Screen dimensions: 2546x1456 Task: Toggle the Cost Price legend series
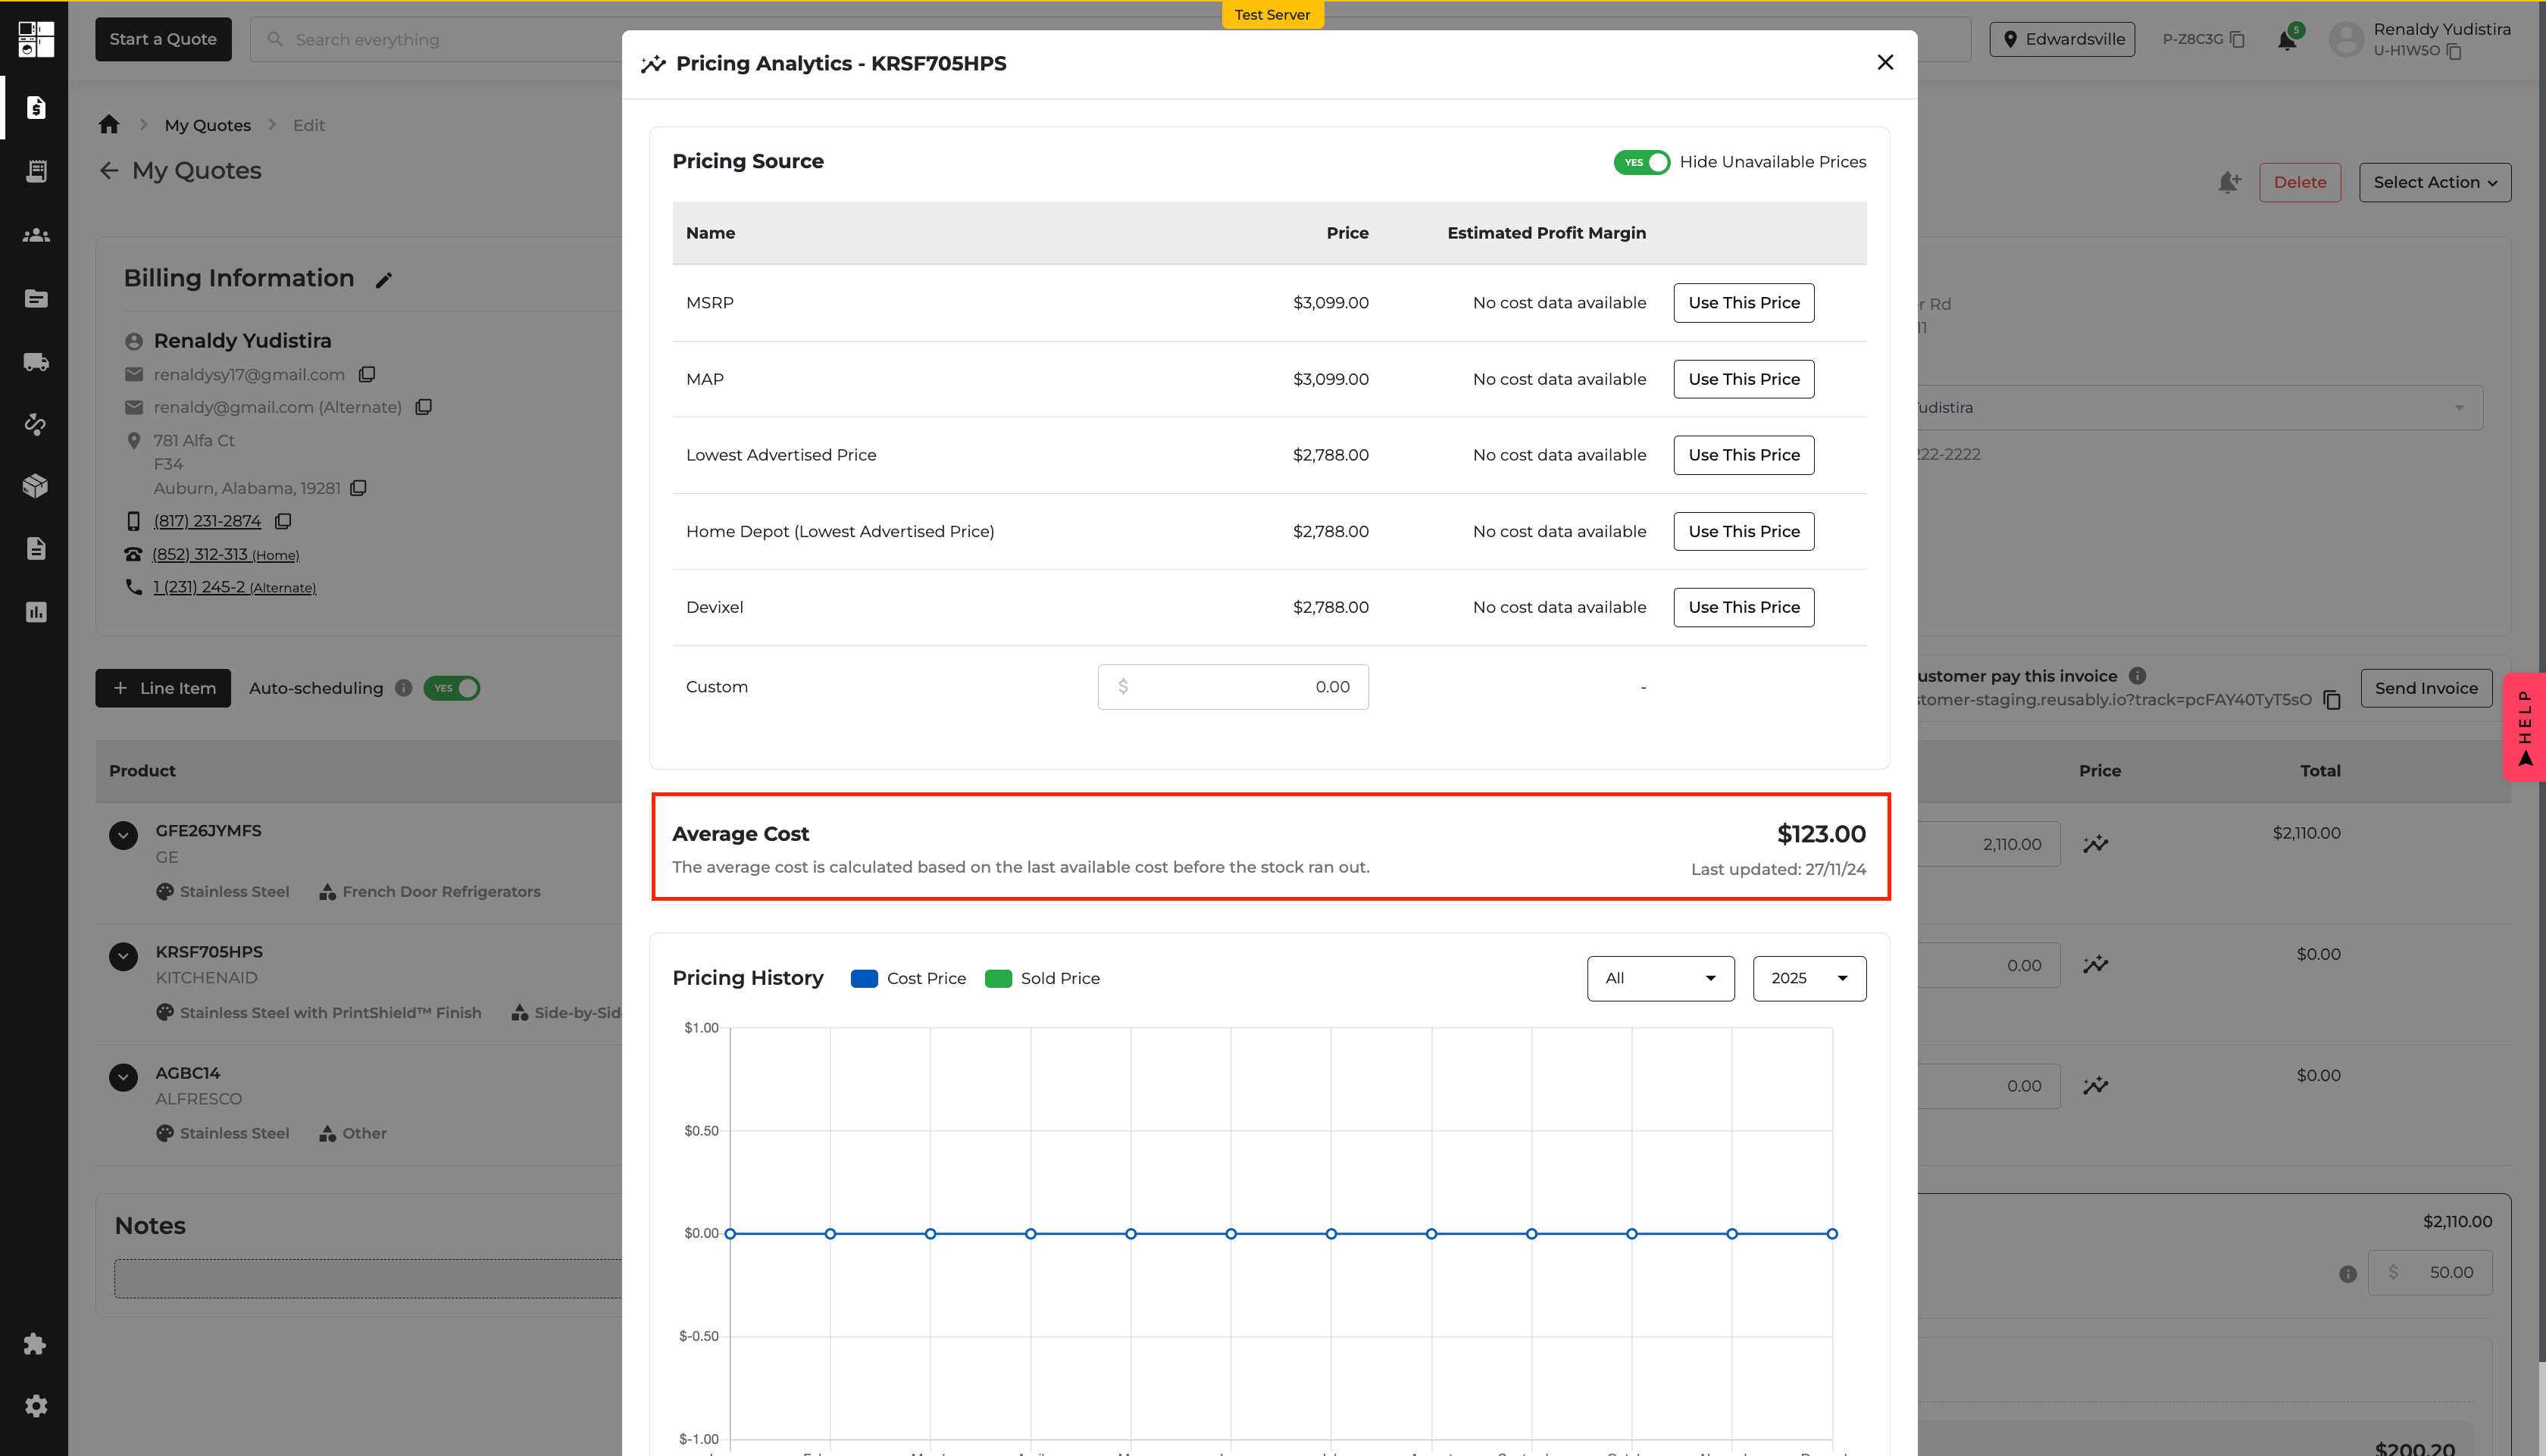[908, 978]
